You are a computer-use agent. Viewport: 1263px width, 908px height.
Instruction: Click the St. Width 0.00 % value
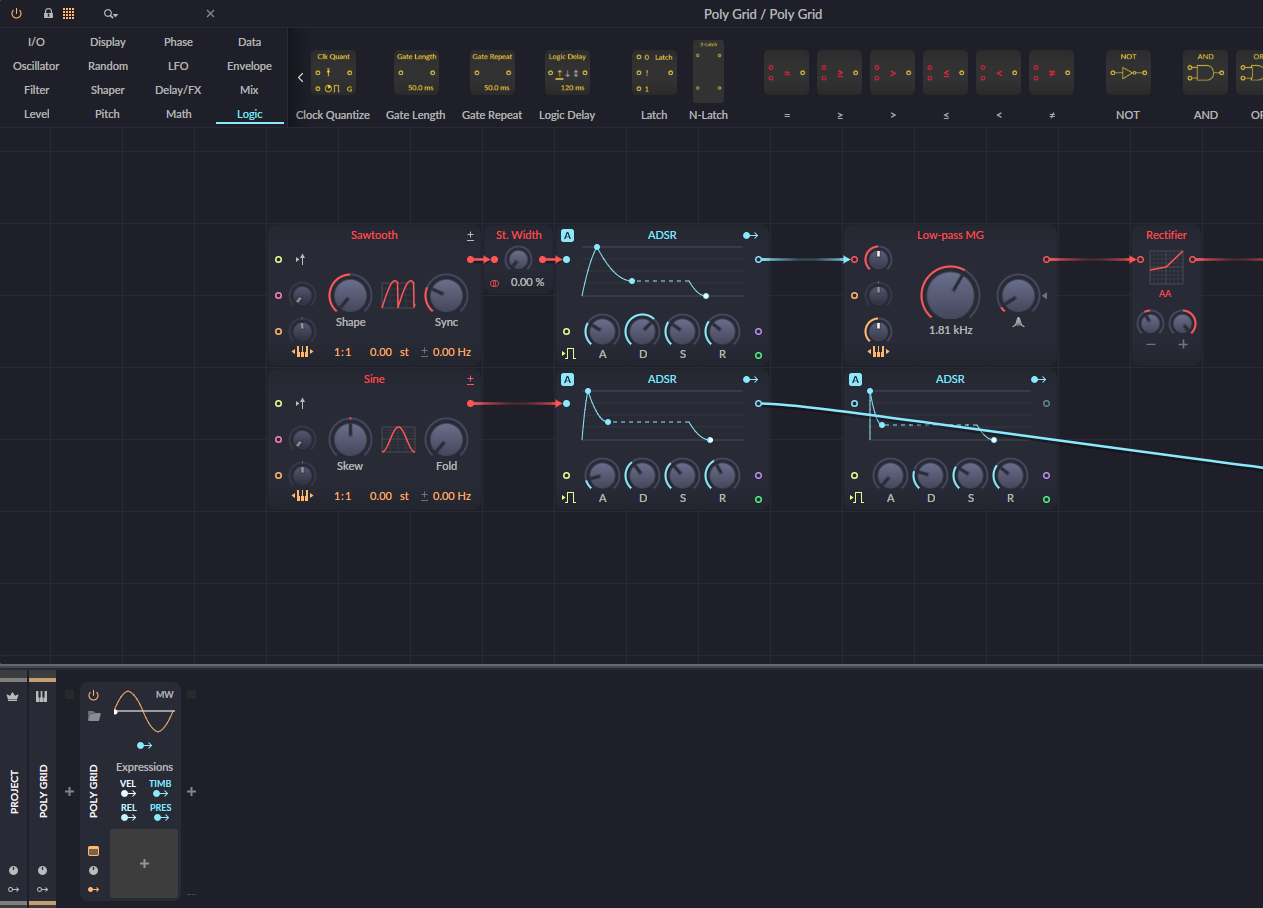tap(527, 283)
